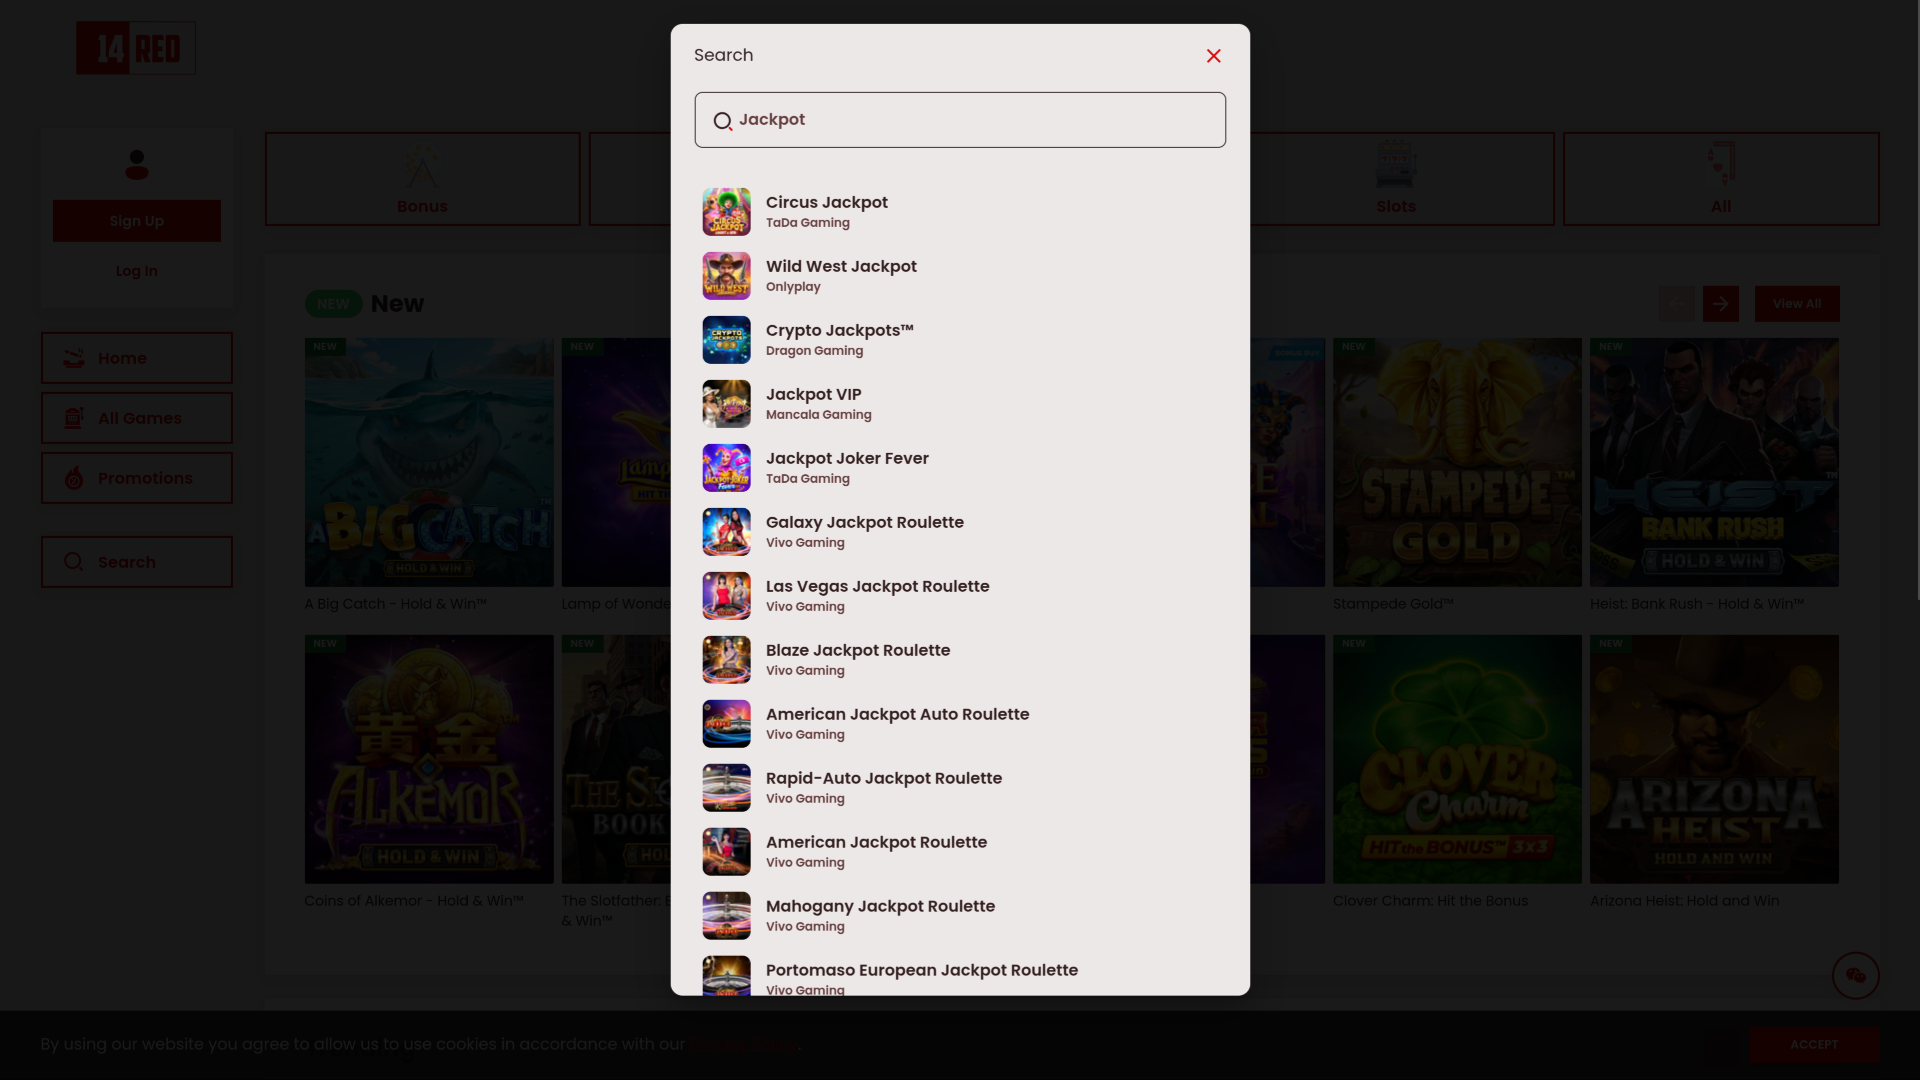The image size is (1920, 1080).
Task: Click the Search magnifier icon in the sidebar
Action: tap(73, 562)
